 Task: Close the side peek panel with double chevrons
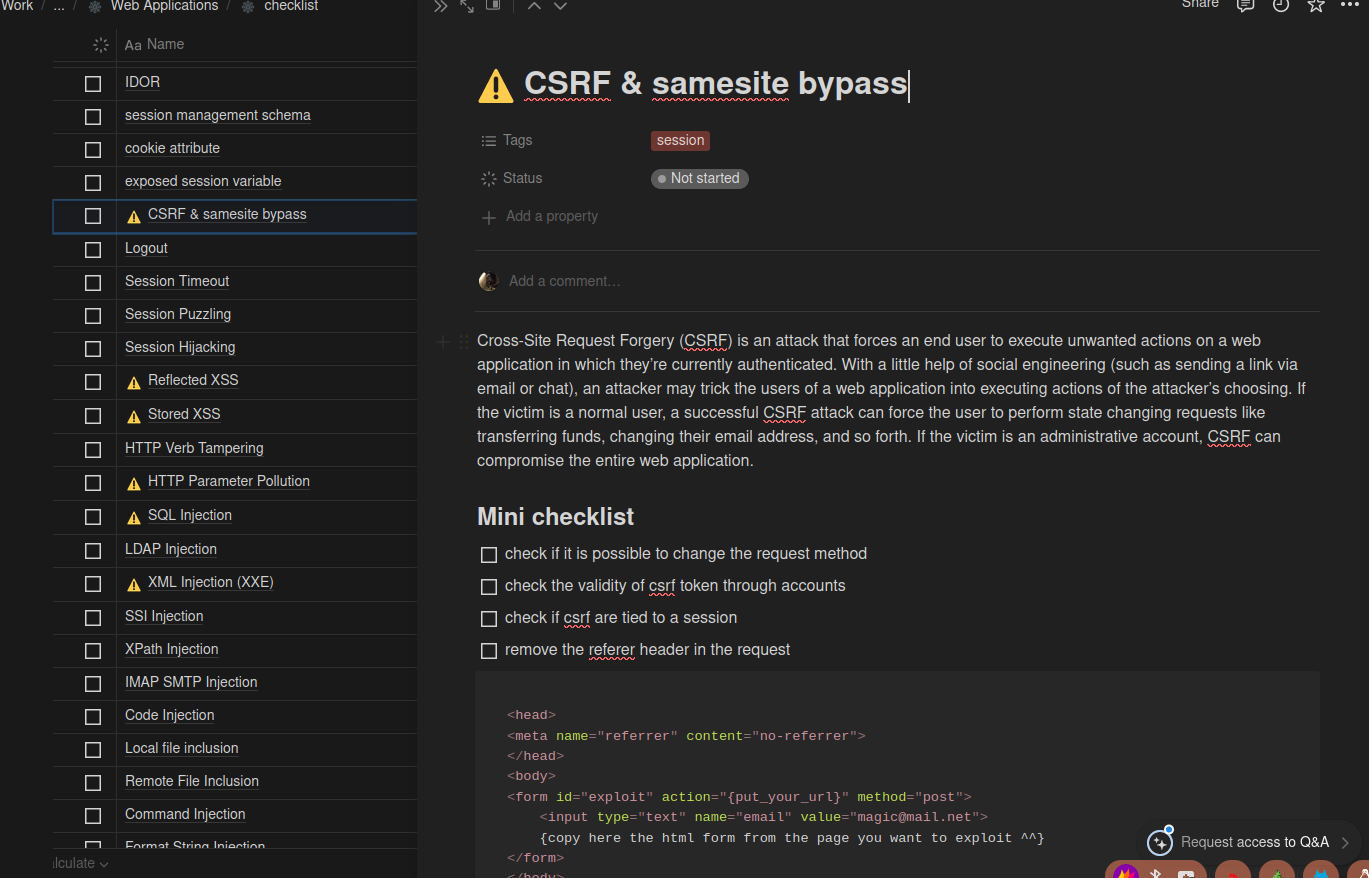point(441,6)
